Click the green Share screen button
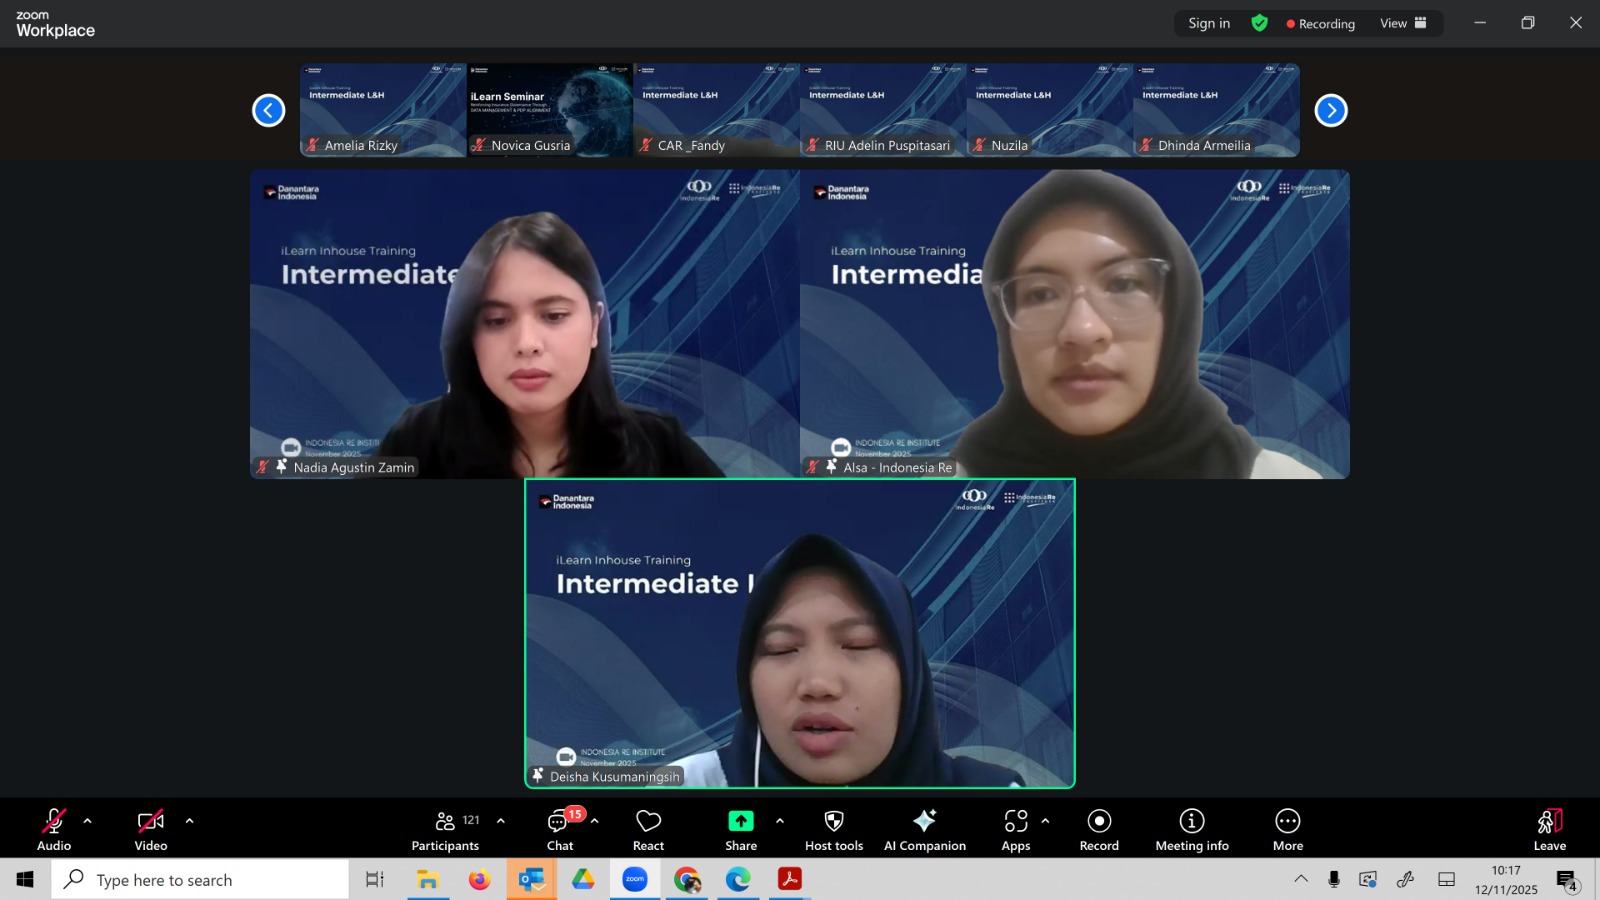This screenshot has height=900, width=1600. pos(740,830)
